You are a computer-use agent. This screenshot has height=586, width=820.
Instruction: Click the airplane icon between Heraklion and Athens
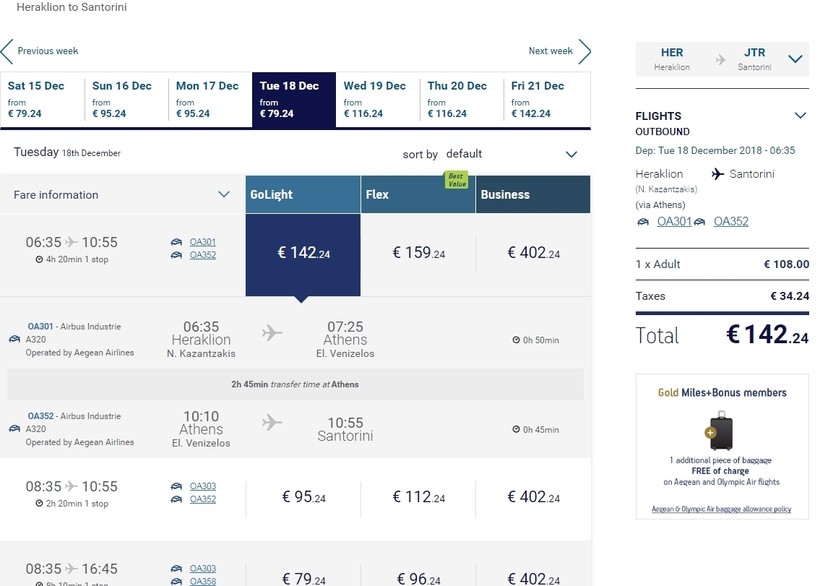(272, 333)
